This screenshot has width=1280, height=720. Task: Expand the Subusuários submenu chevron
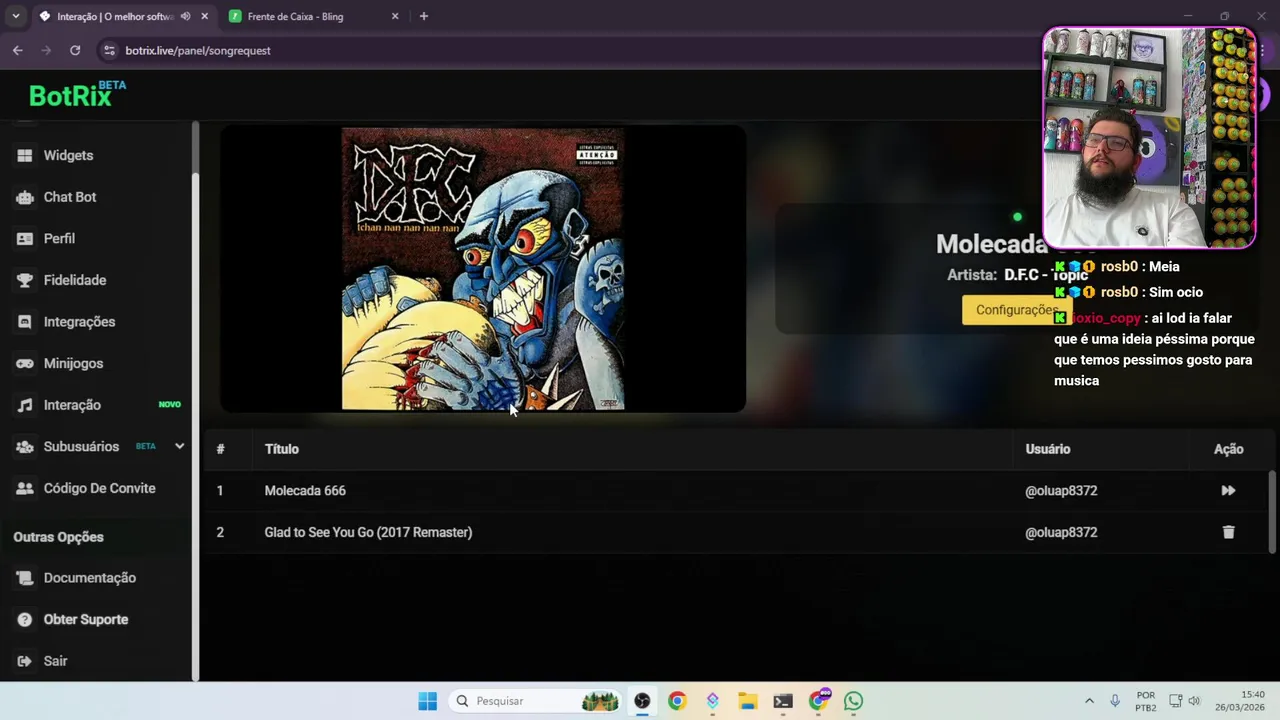pos(179,446)
